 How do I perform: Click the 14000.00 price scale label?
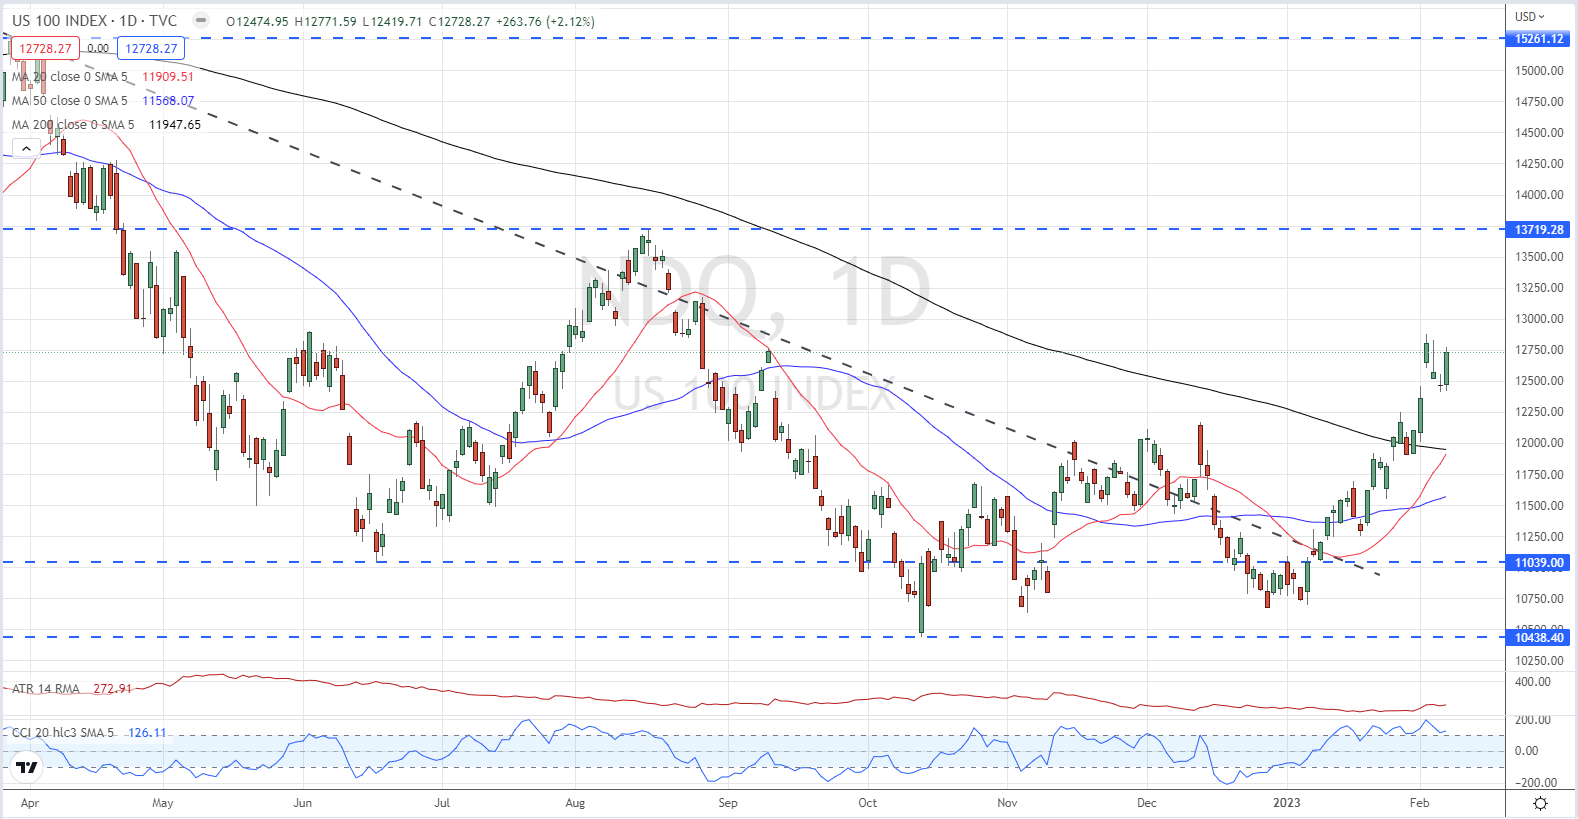(x=1540, y=195)
